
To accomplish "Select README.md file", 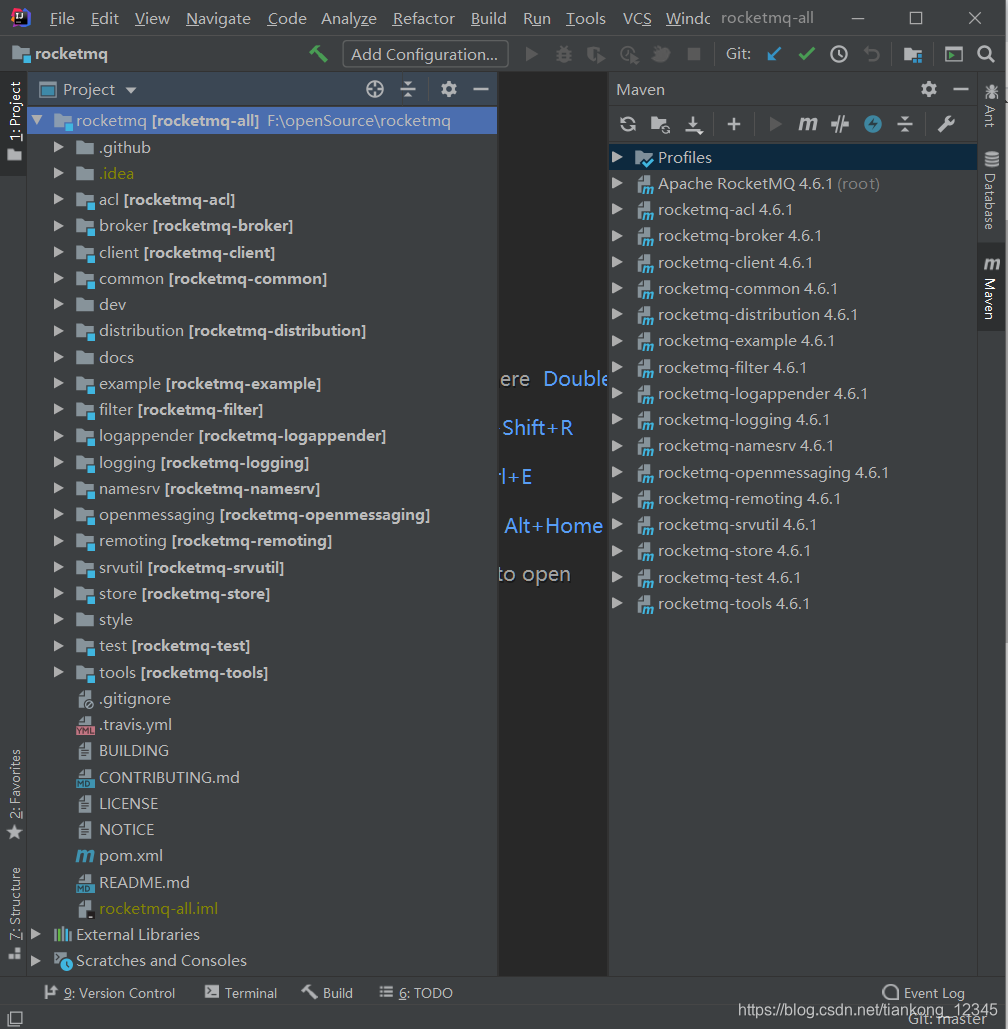I will coord(144,882).
